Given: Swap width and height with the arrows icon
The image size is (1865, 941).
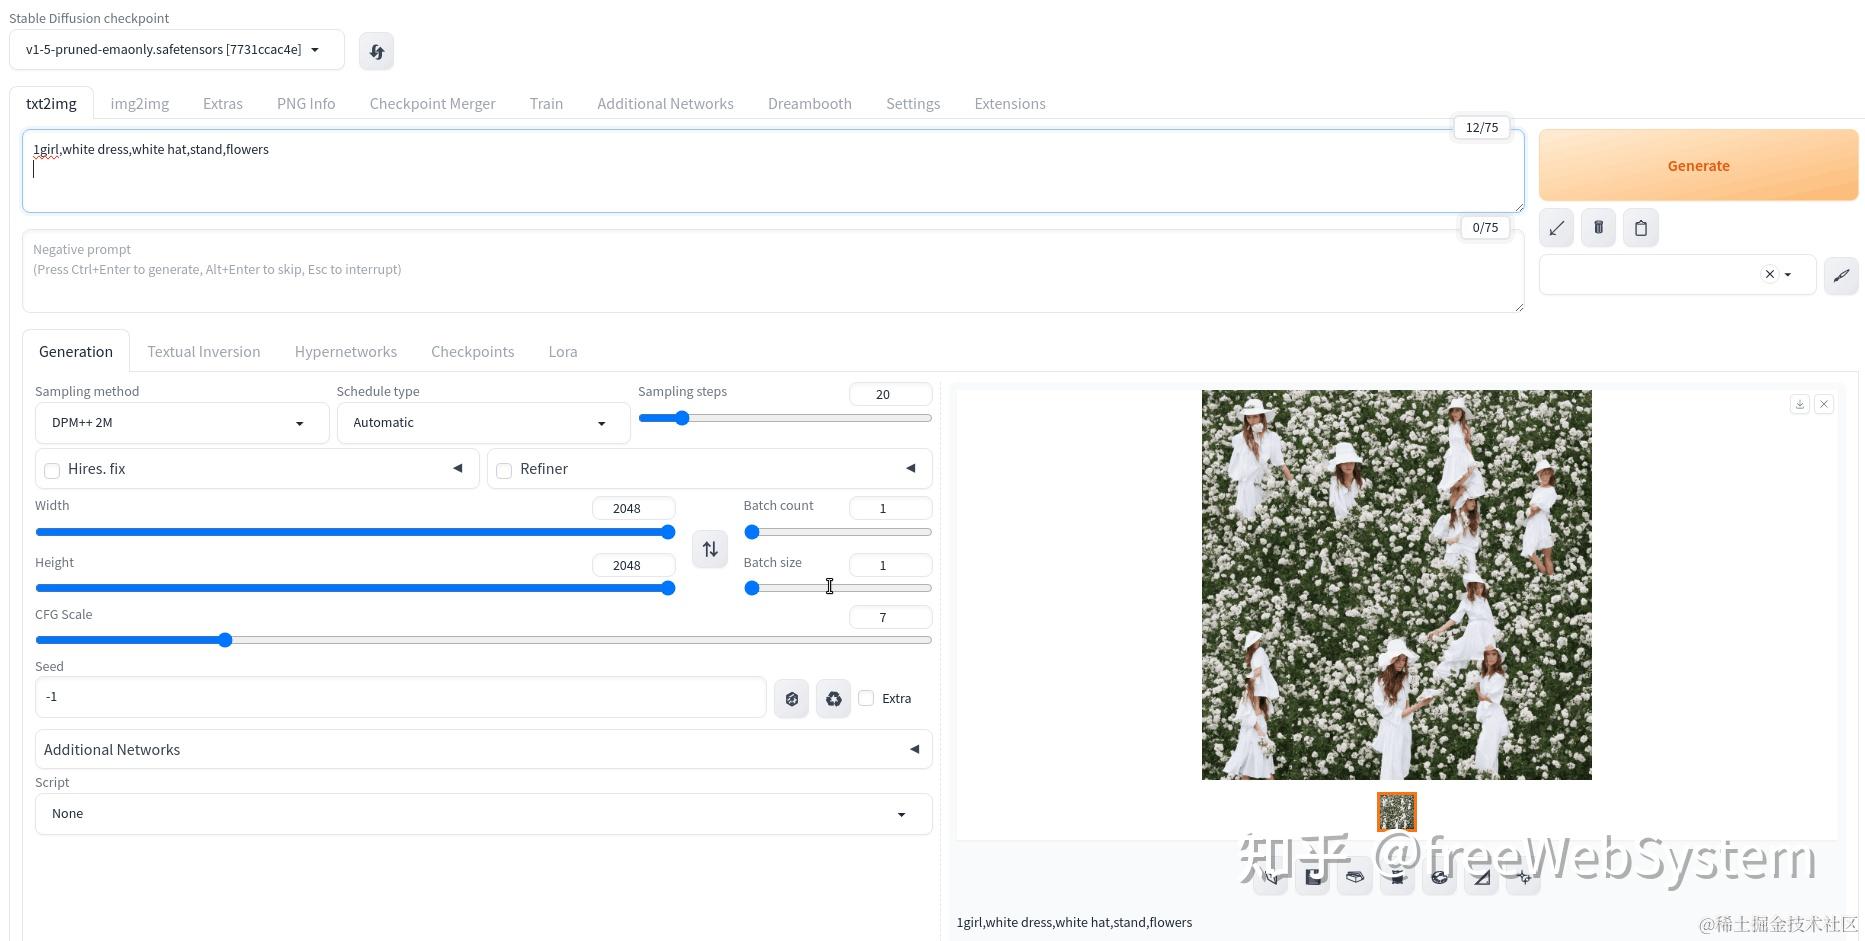Looking at the screenshot, I should pos(709,549).
